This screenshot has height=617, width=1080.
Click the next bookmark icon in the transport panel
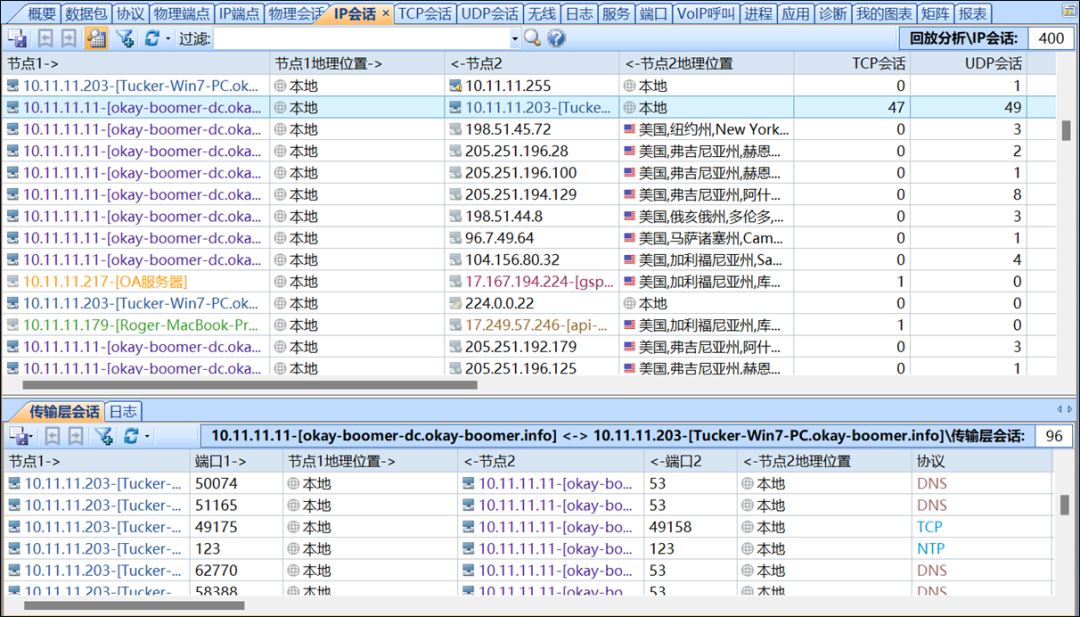click(75, 437)
